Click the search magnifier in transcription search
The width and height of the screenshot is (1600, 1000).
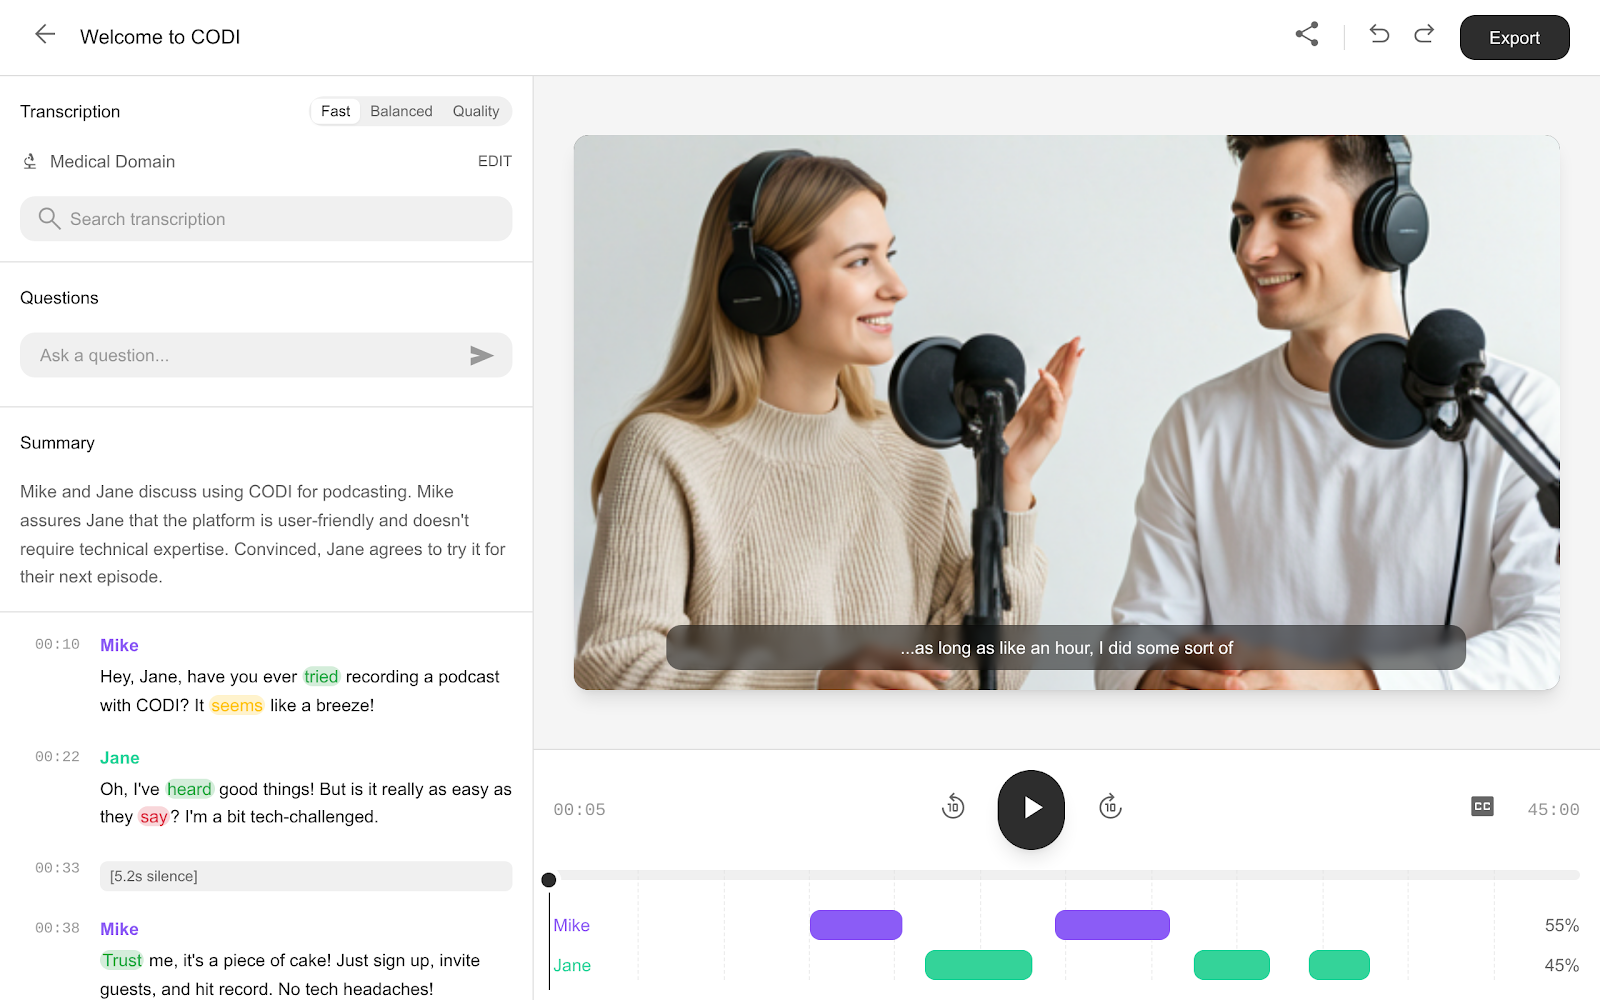point(48,218)
